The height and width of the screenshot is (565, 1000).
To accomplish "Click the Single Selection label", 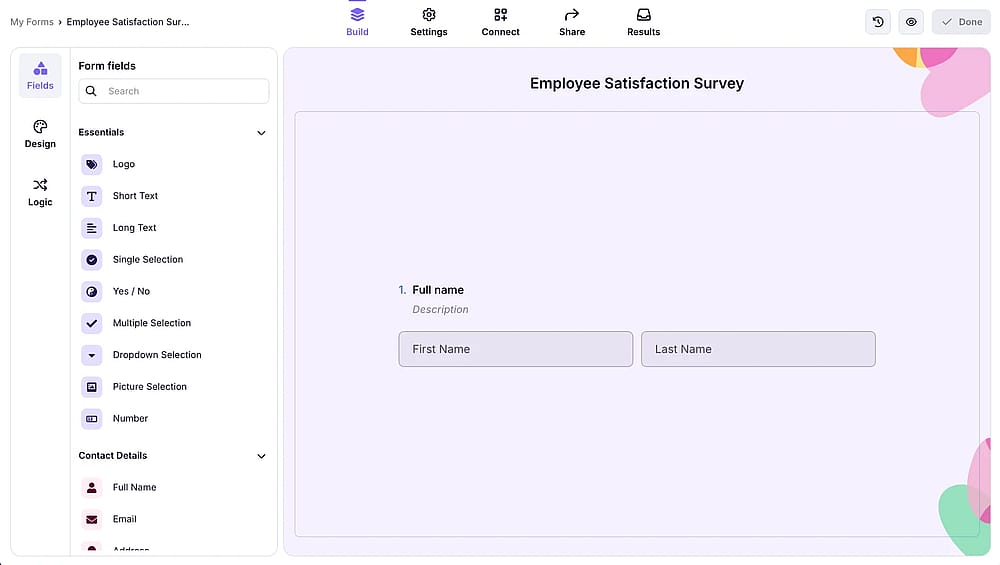I will [148, 260].
